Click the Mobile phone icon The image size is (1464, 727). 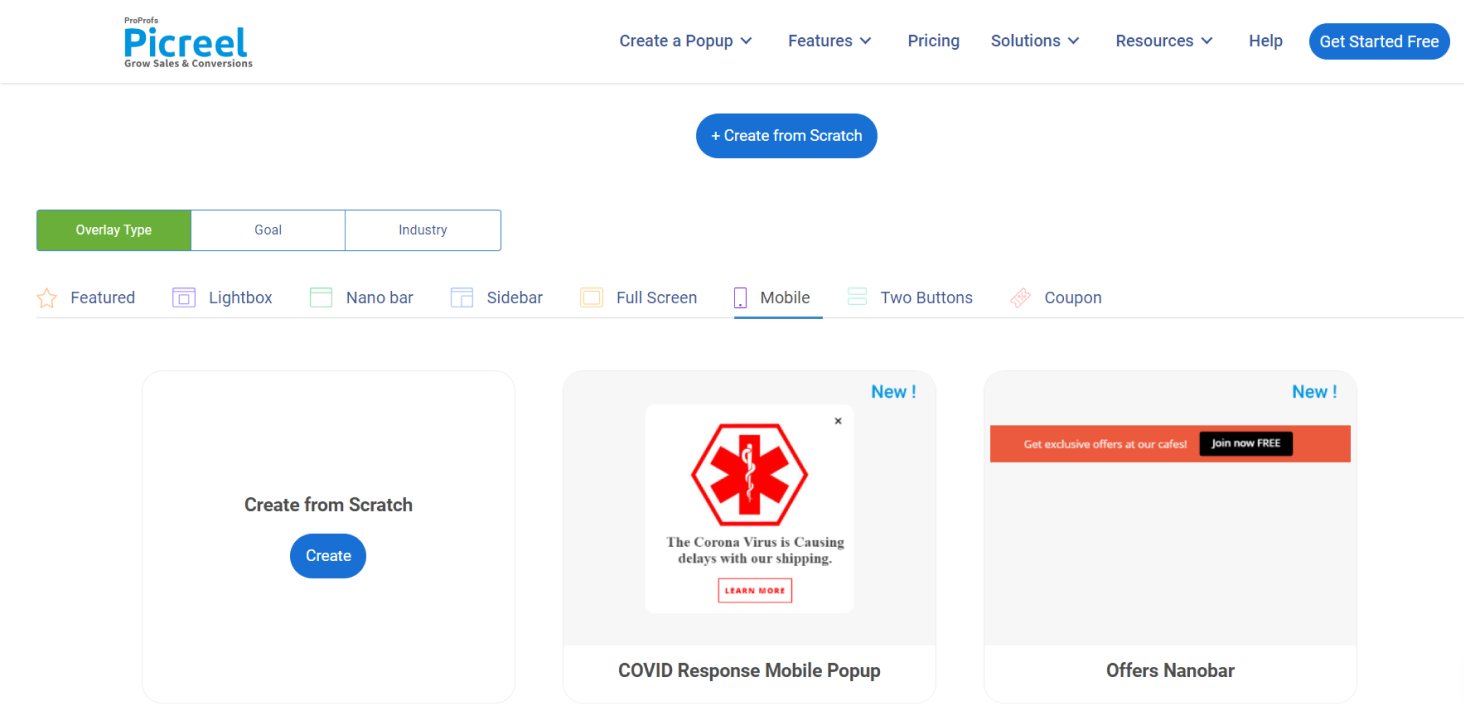click(741, 298)
